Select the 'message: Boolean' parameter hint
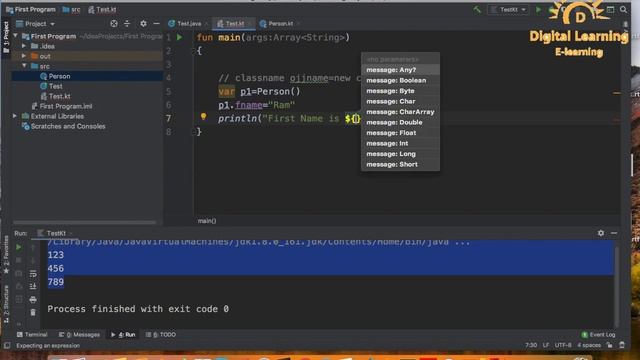 (400, 80)
